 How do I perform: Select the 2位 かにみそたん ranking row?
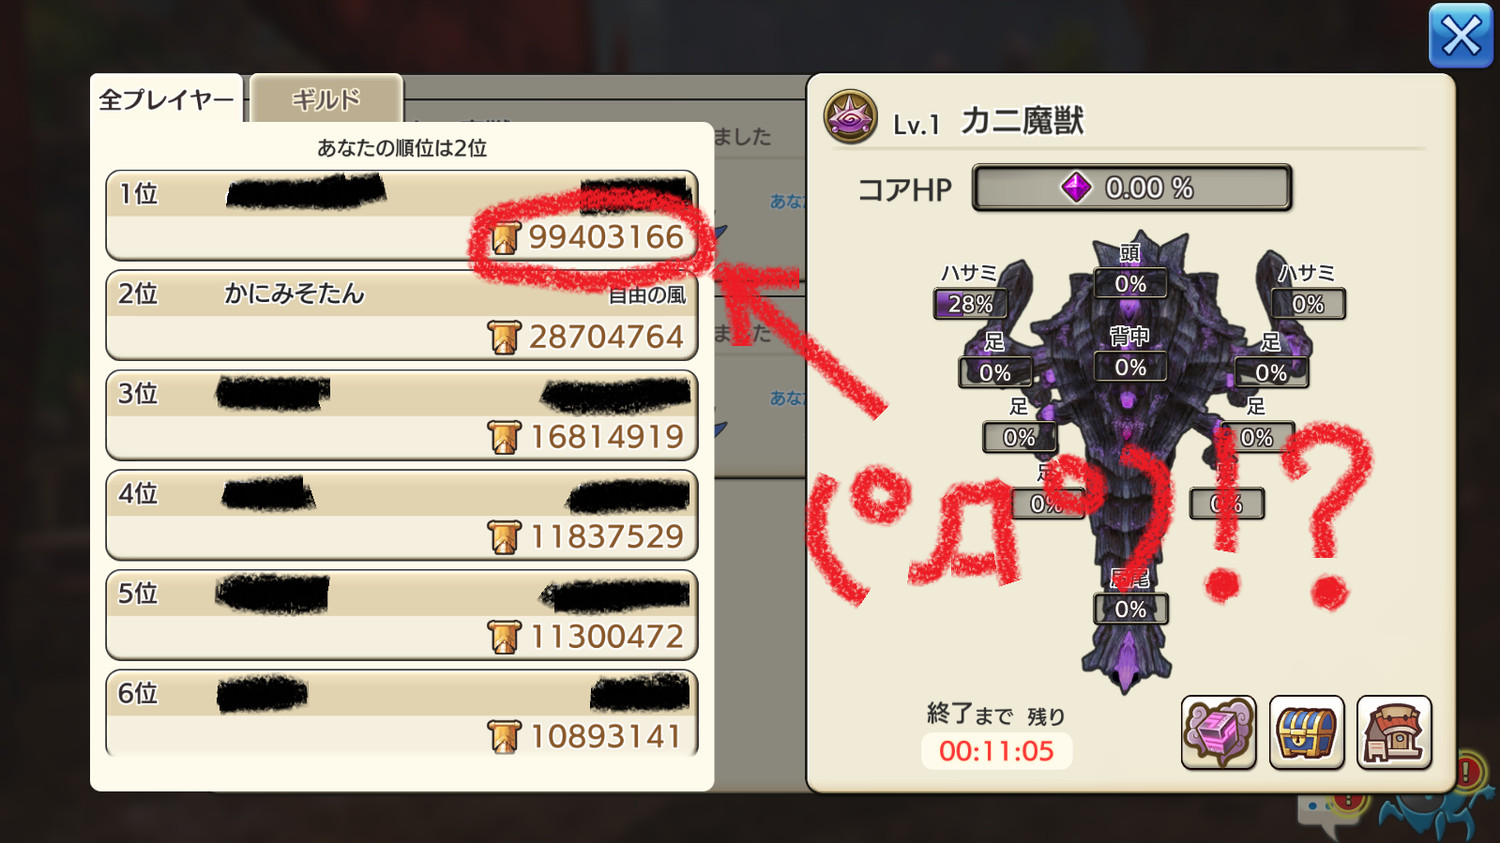[x=402, y=315]
